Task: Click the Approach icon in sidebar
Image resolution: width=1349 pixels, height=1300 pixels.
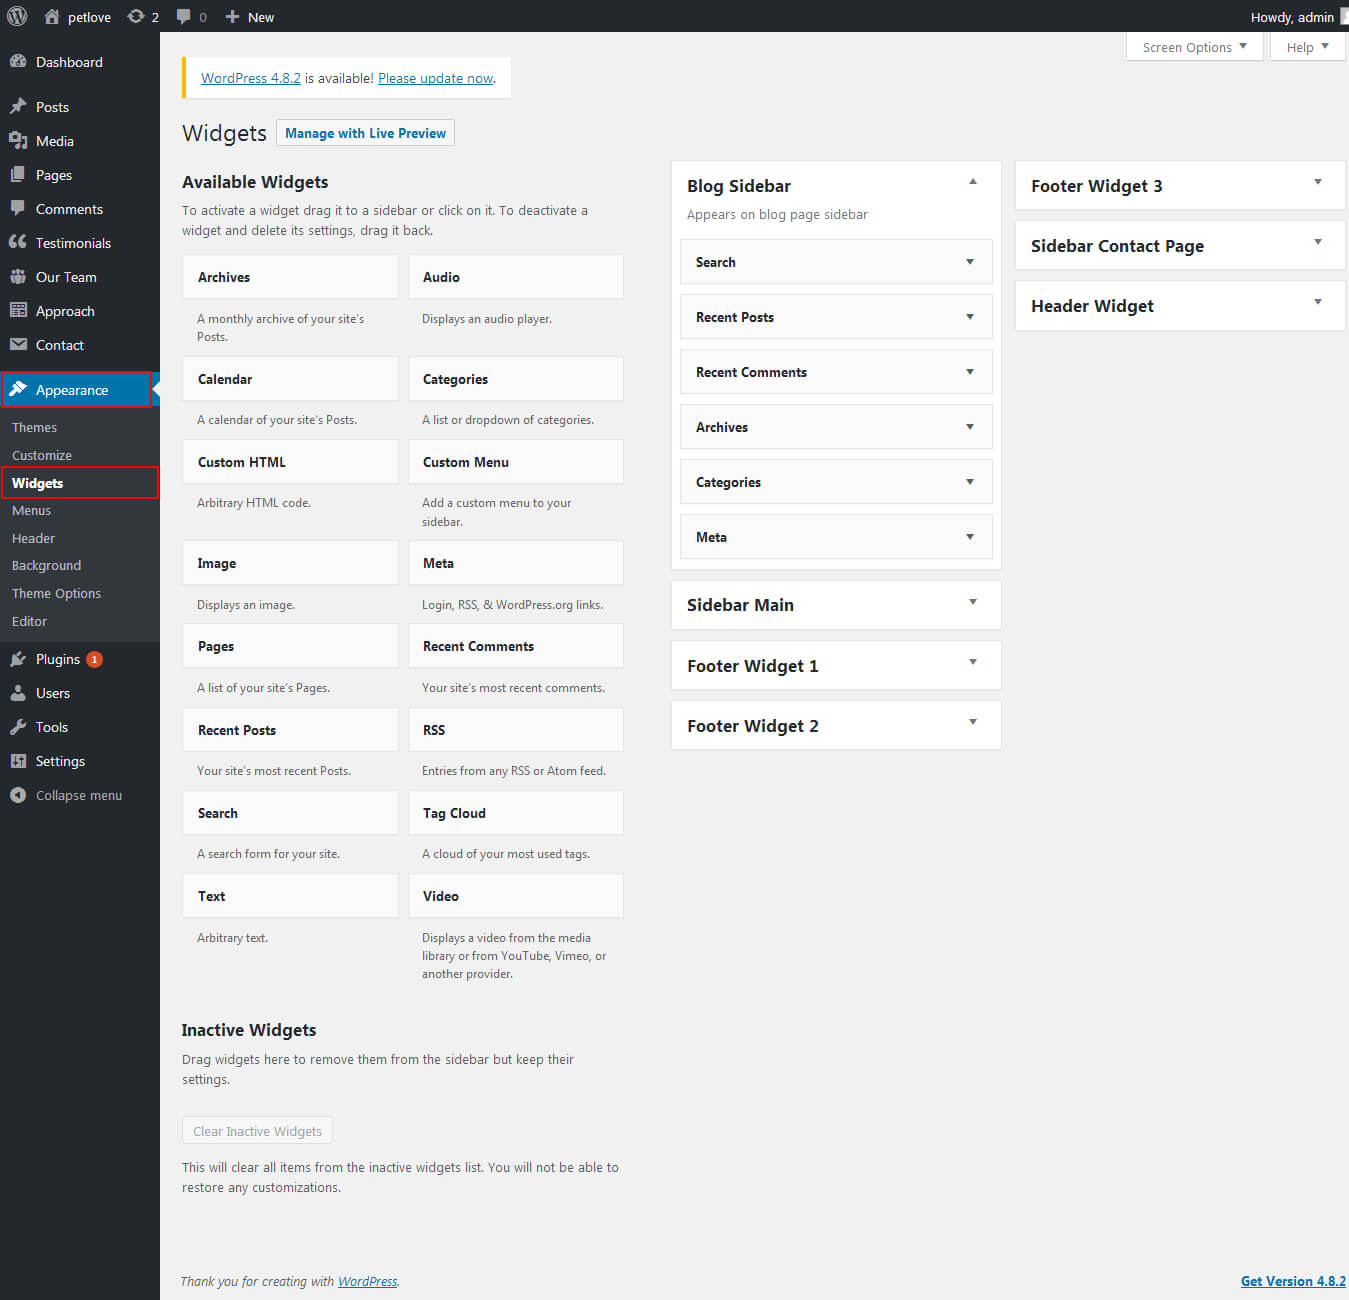Action: point(18,310)
